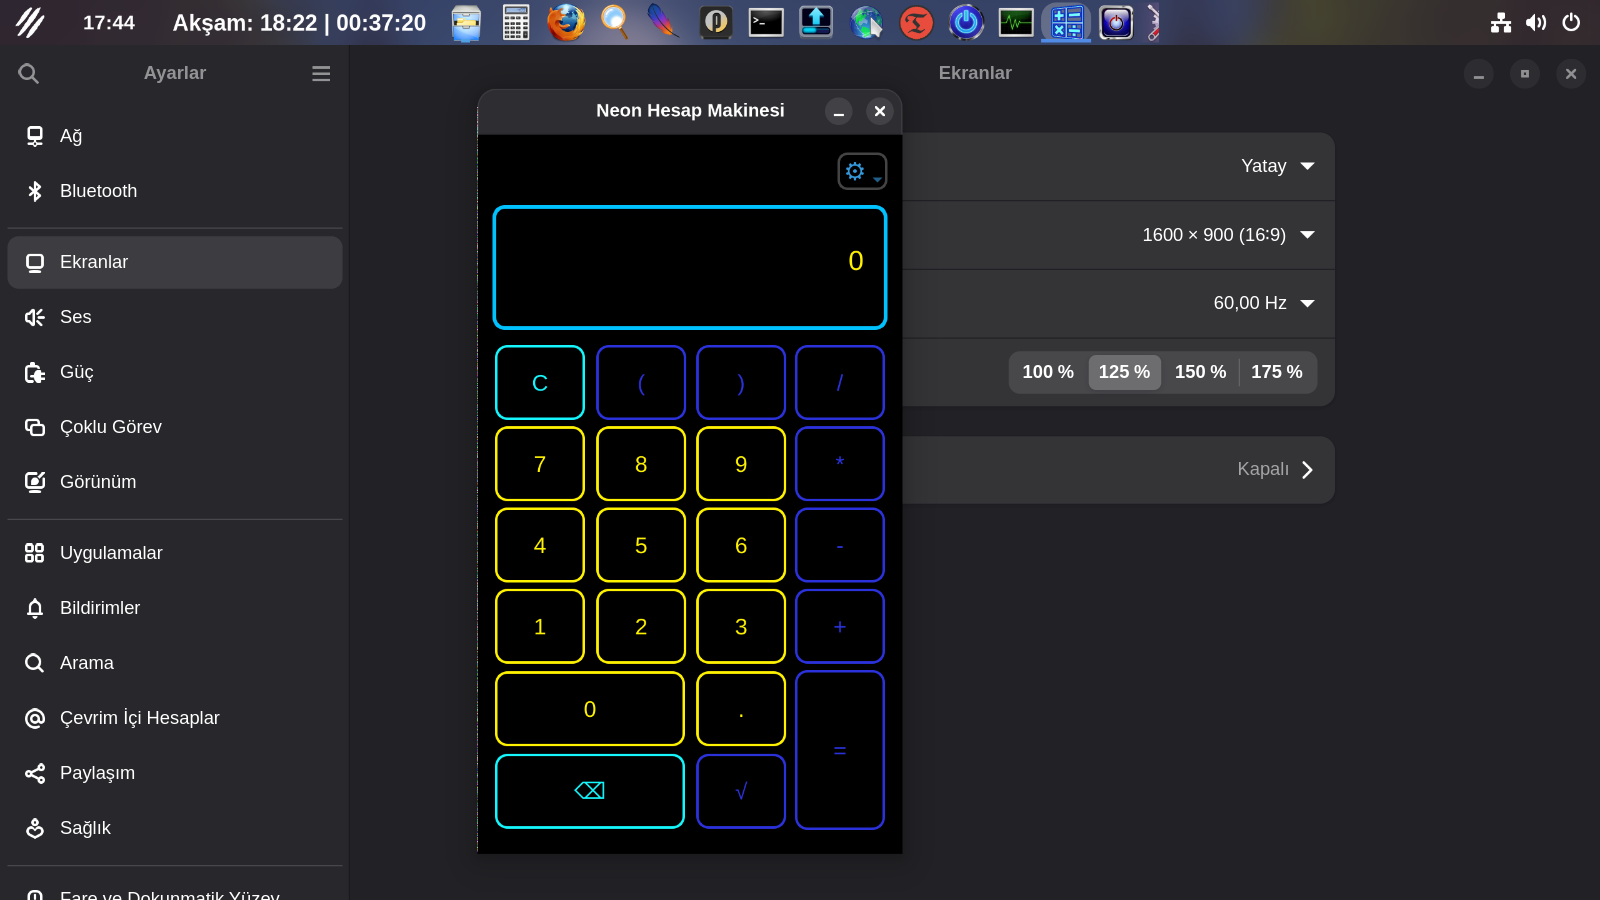Open the Ayarlar hamburger menu
1600x900 pixels.
click(321, 73)
